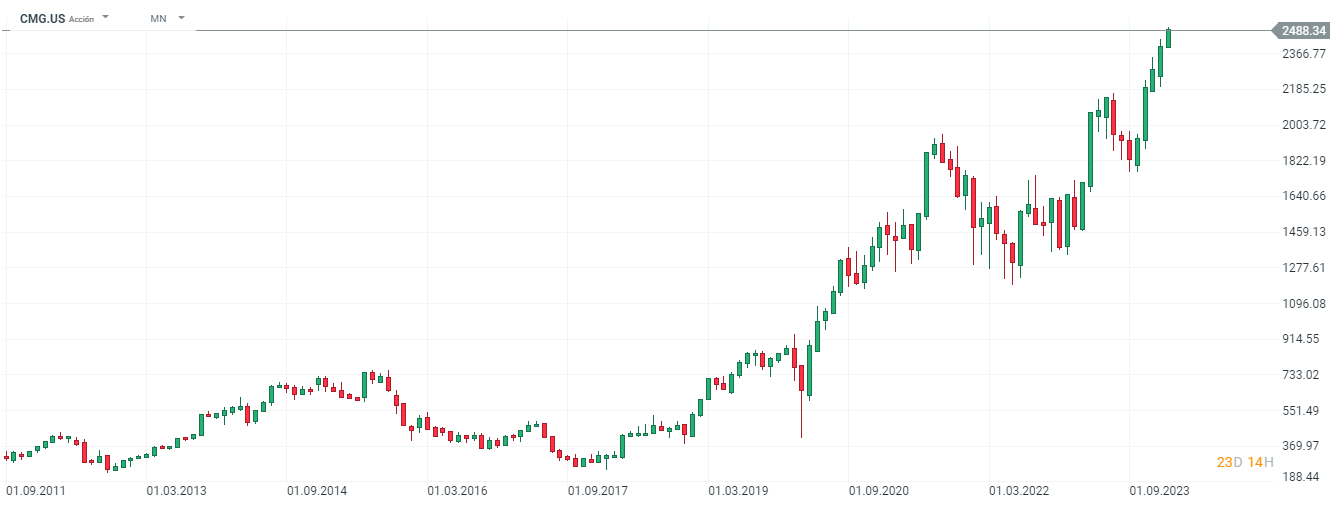This screenshot has width=1342, height=507.
Task: Click the 1277.61 price scale label
Action: point(1303,268)
